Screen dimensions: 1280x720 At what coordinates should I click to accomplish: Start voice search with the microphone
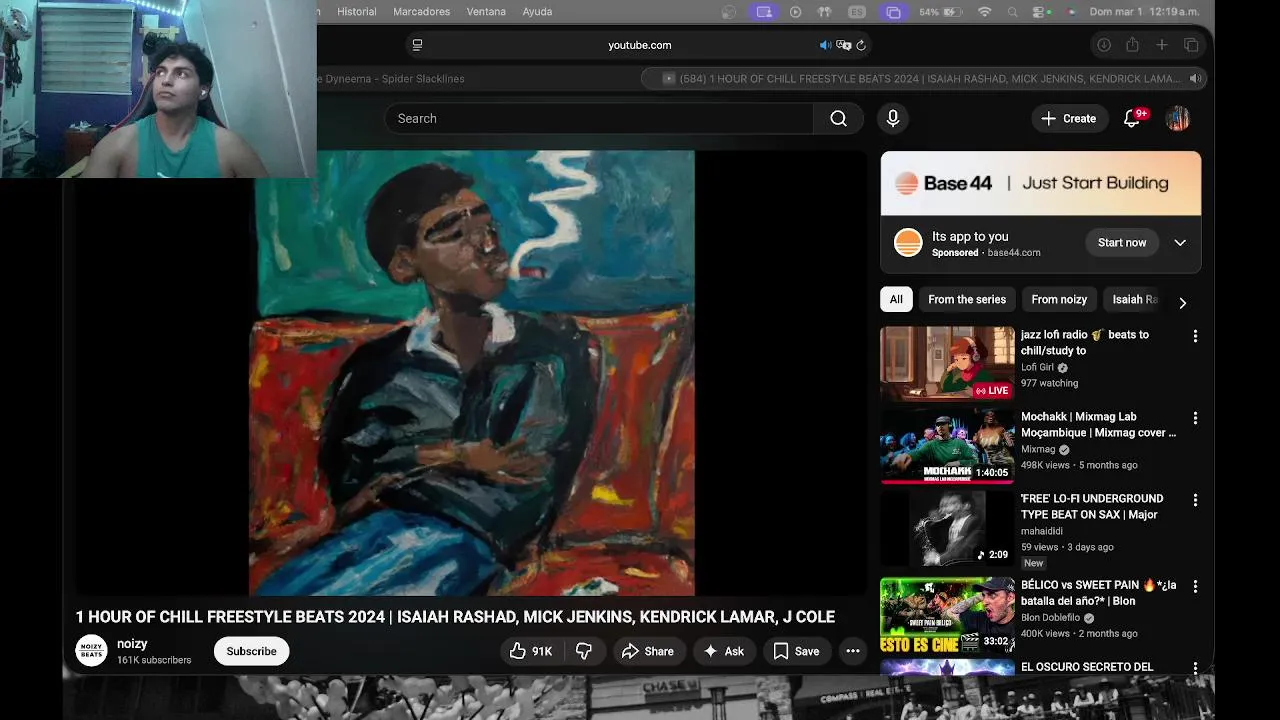(x=893, y=118)
